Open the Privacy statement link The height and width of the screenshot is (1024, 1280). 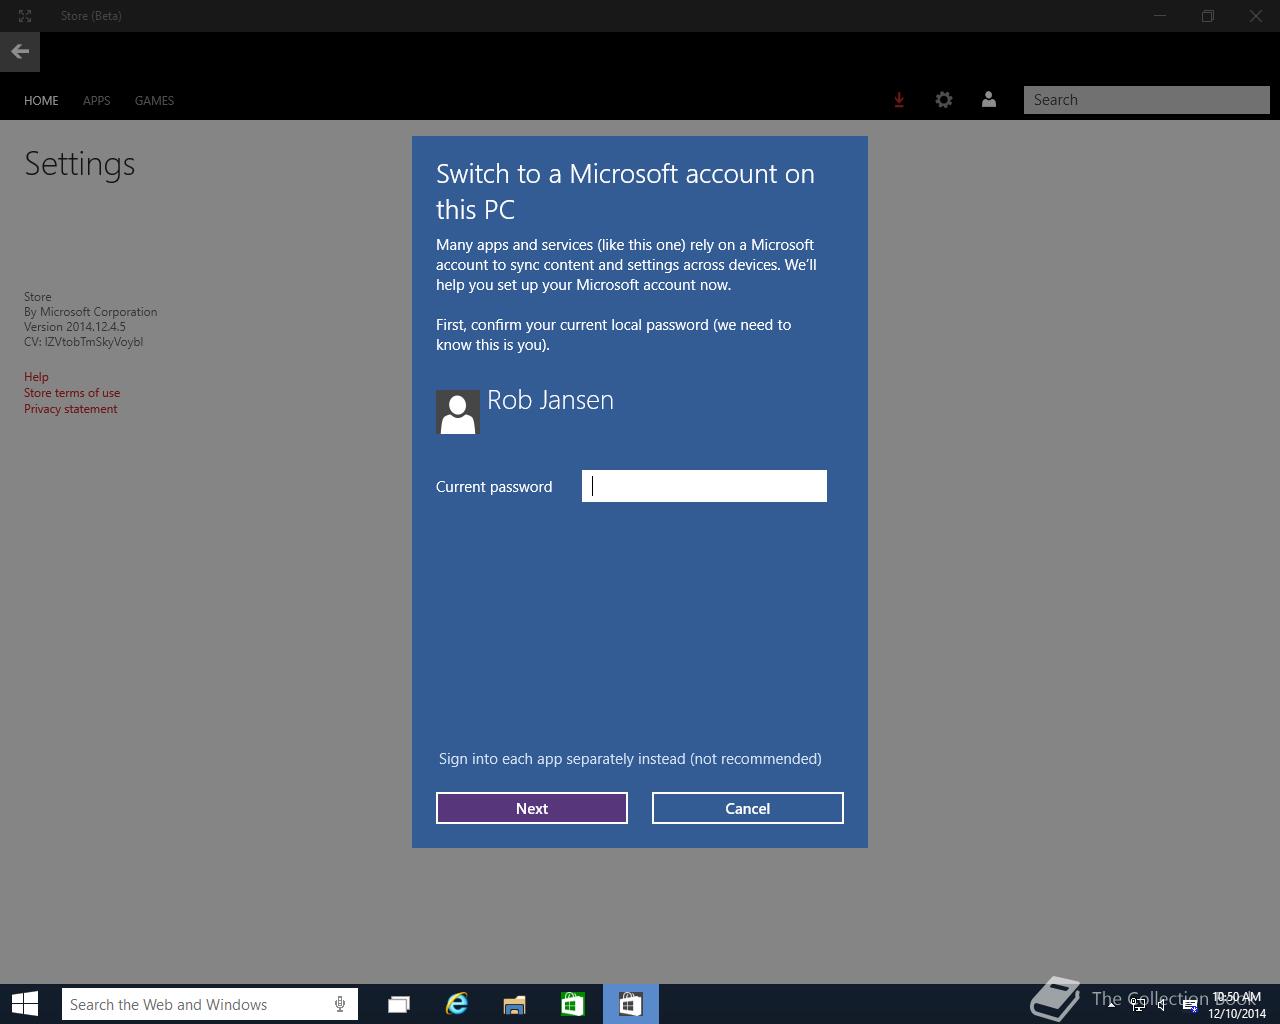pyautogui.click(x=70, y=409)
